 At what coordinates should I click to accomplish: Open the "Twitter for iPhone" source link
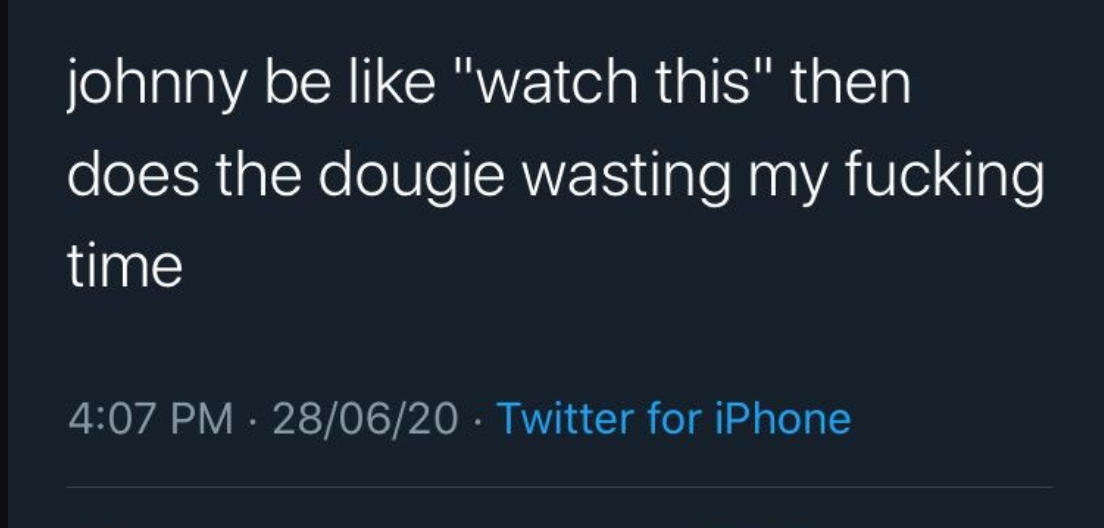tap(673, 417)
